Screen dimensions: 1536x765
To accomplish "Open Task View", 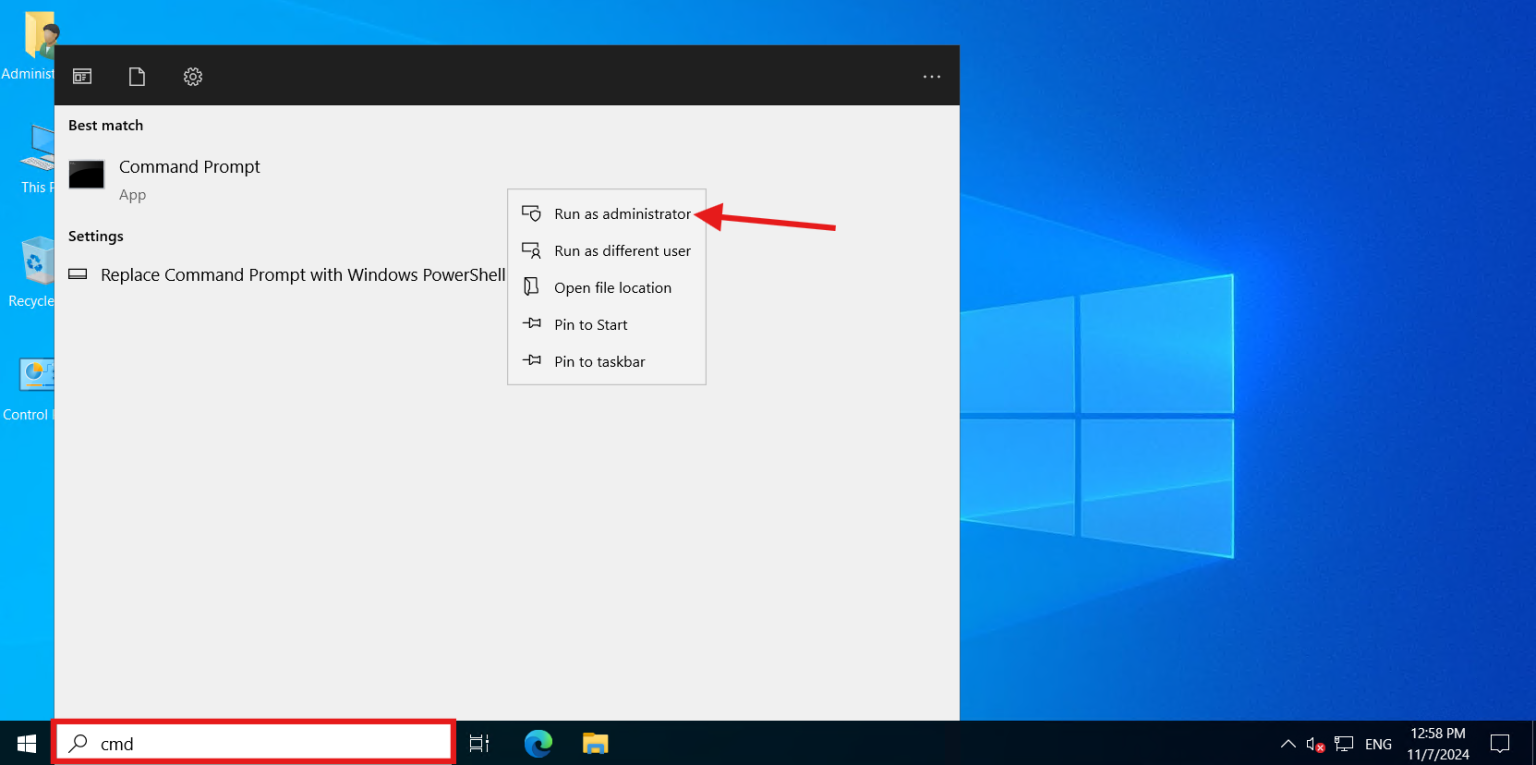I will pos(479,743).
